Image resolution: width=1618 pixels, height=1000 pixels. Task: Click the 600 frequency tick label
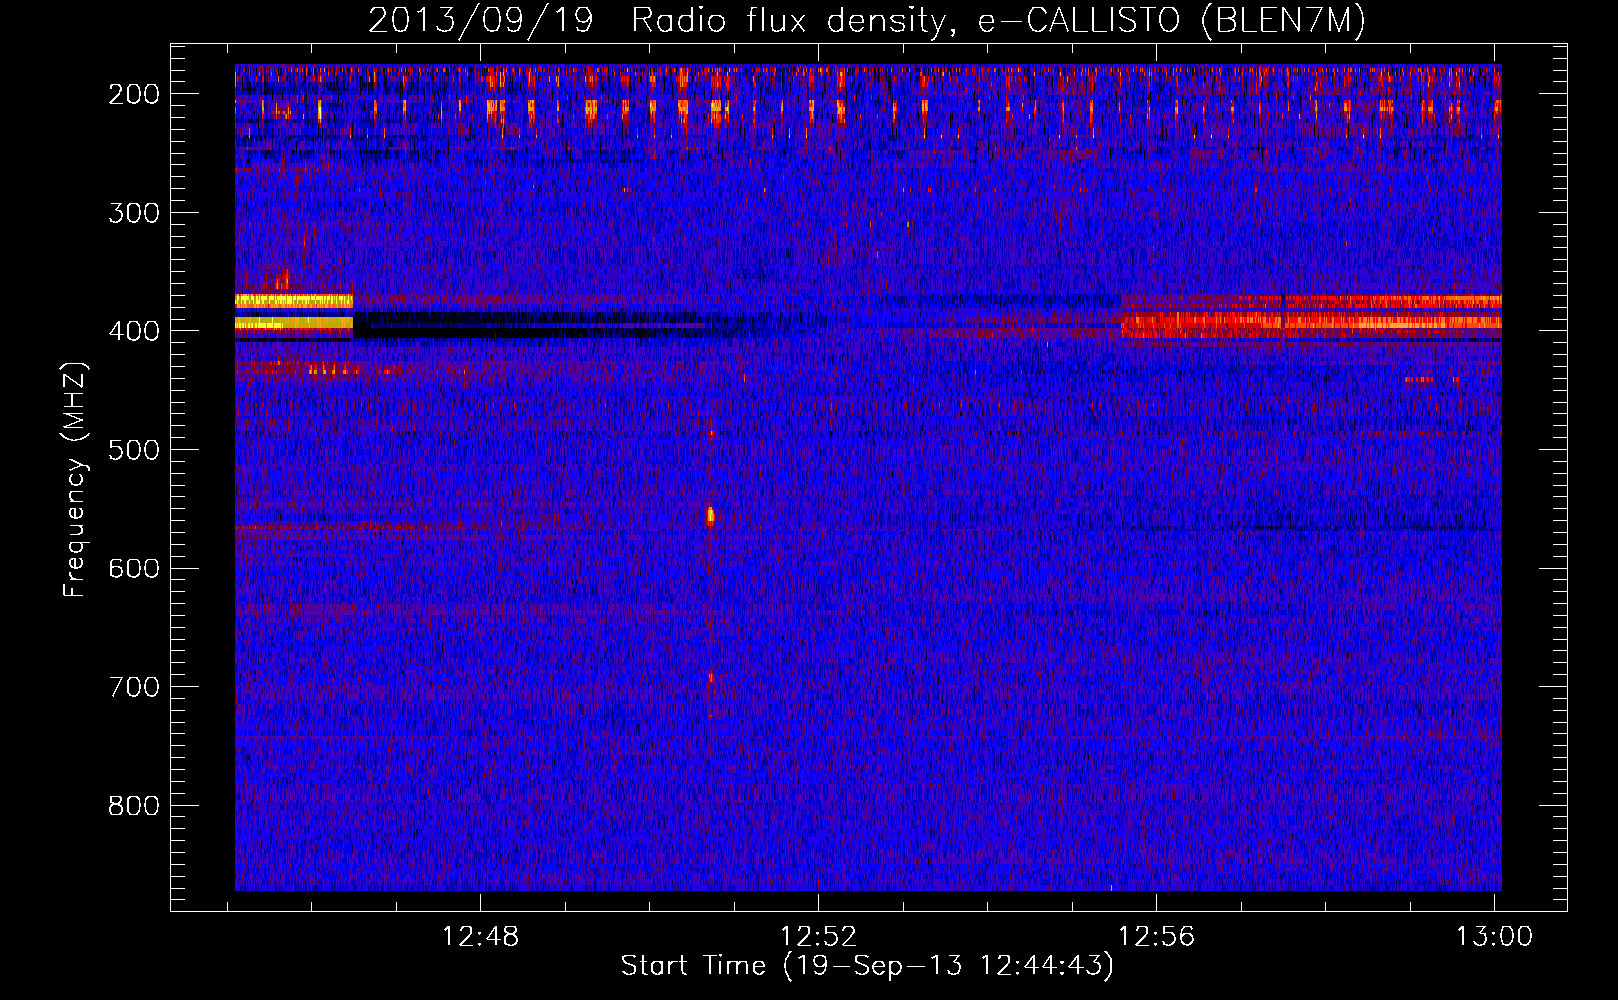[134, 568]
